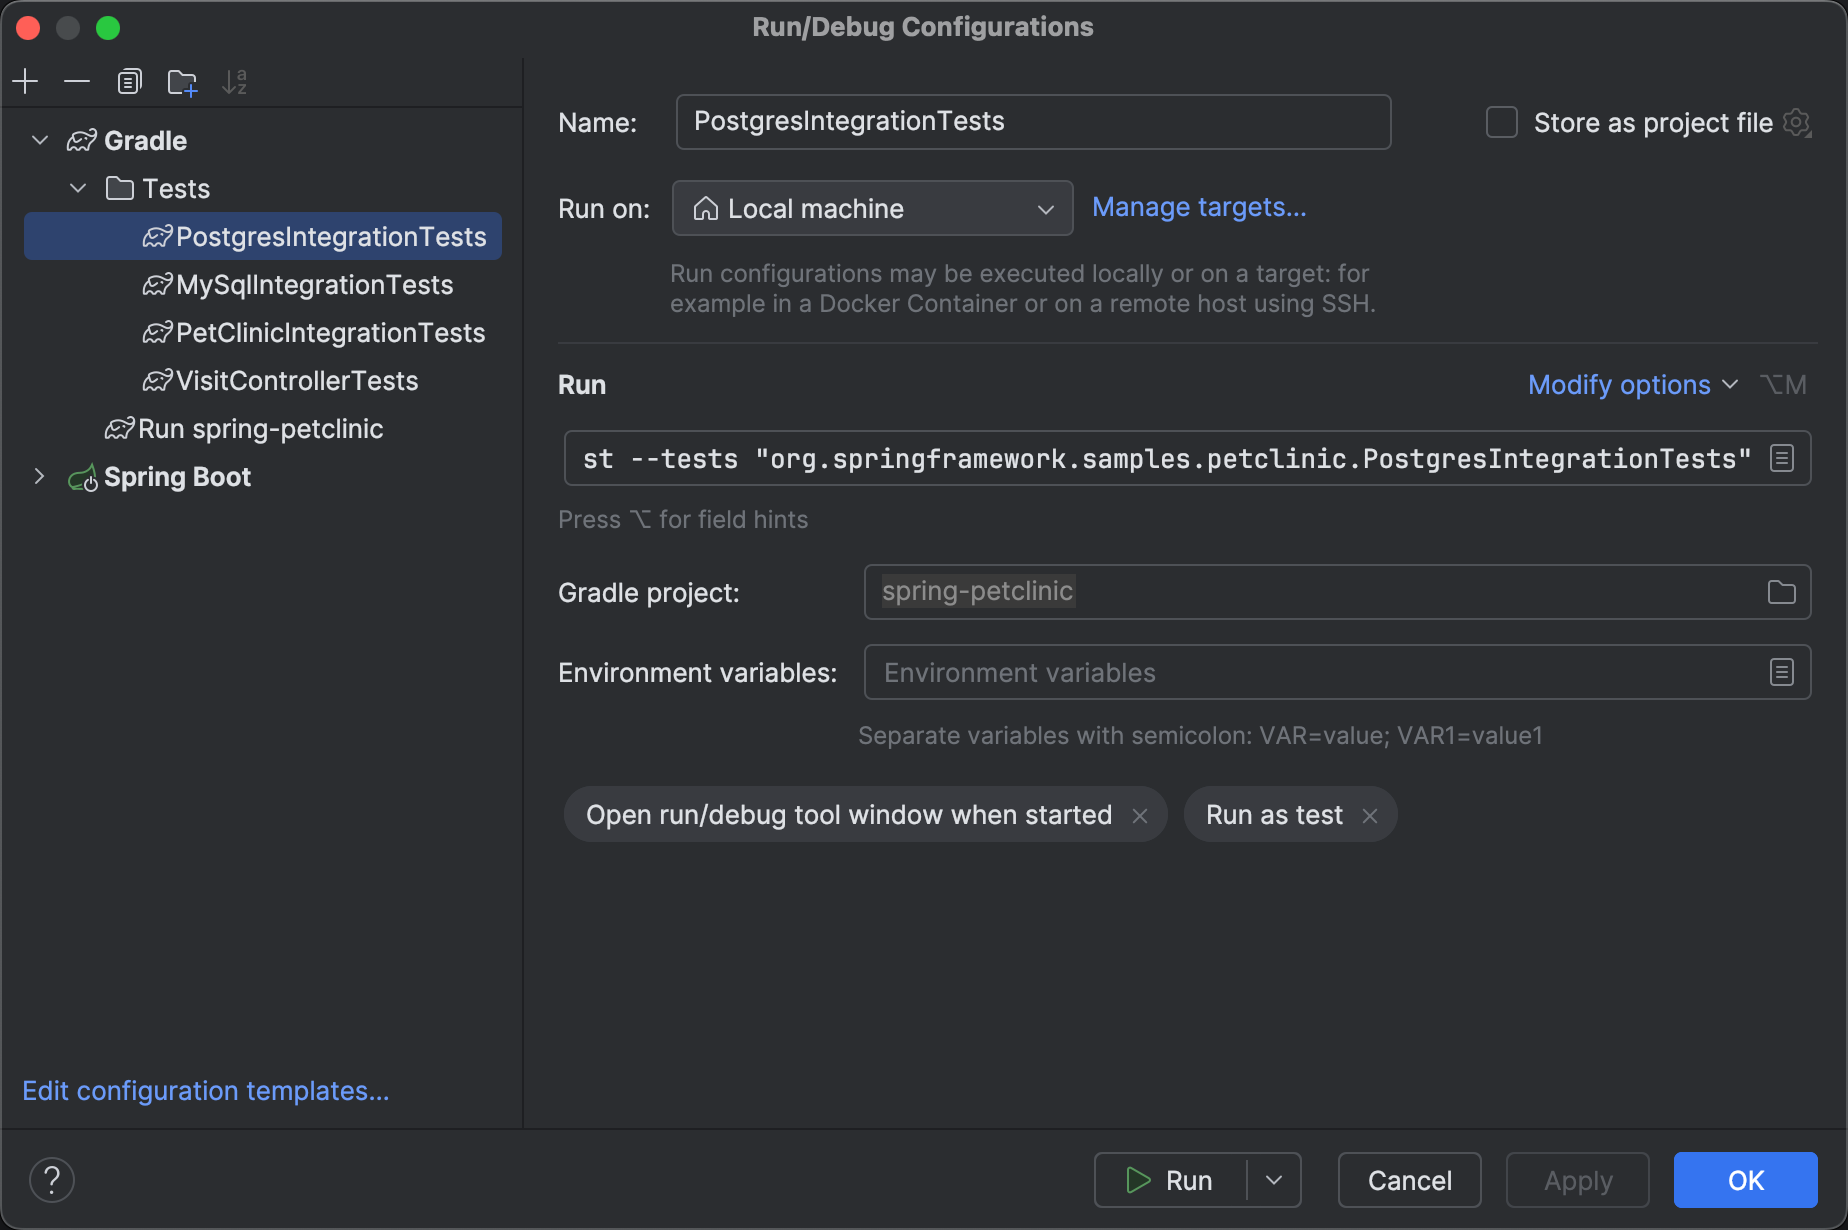Open Environment variables editor icon
1848x1230 pixels.
click(1781, 672)
